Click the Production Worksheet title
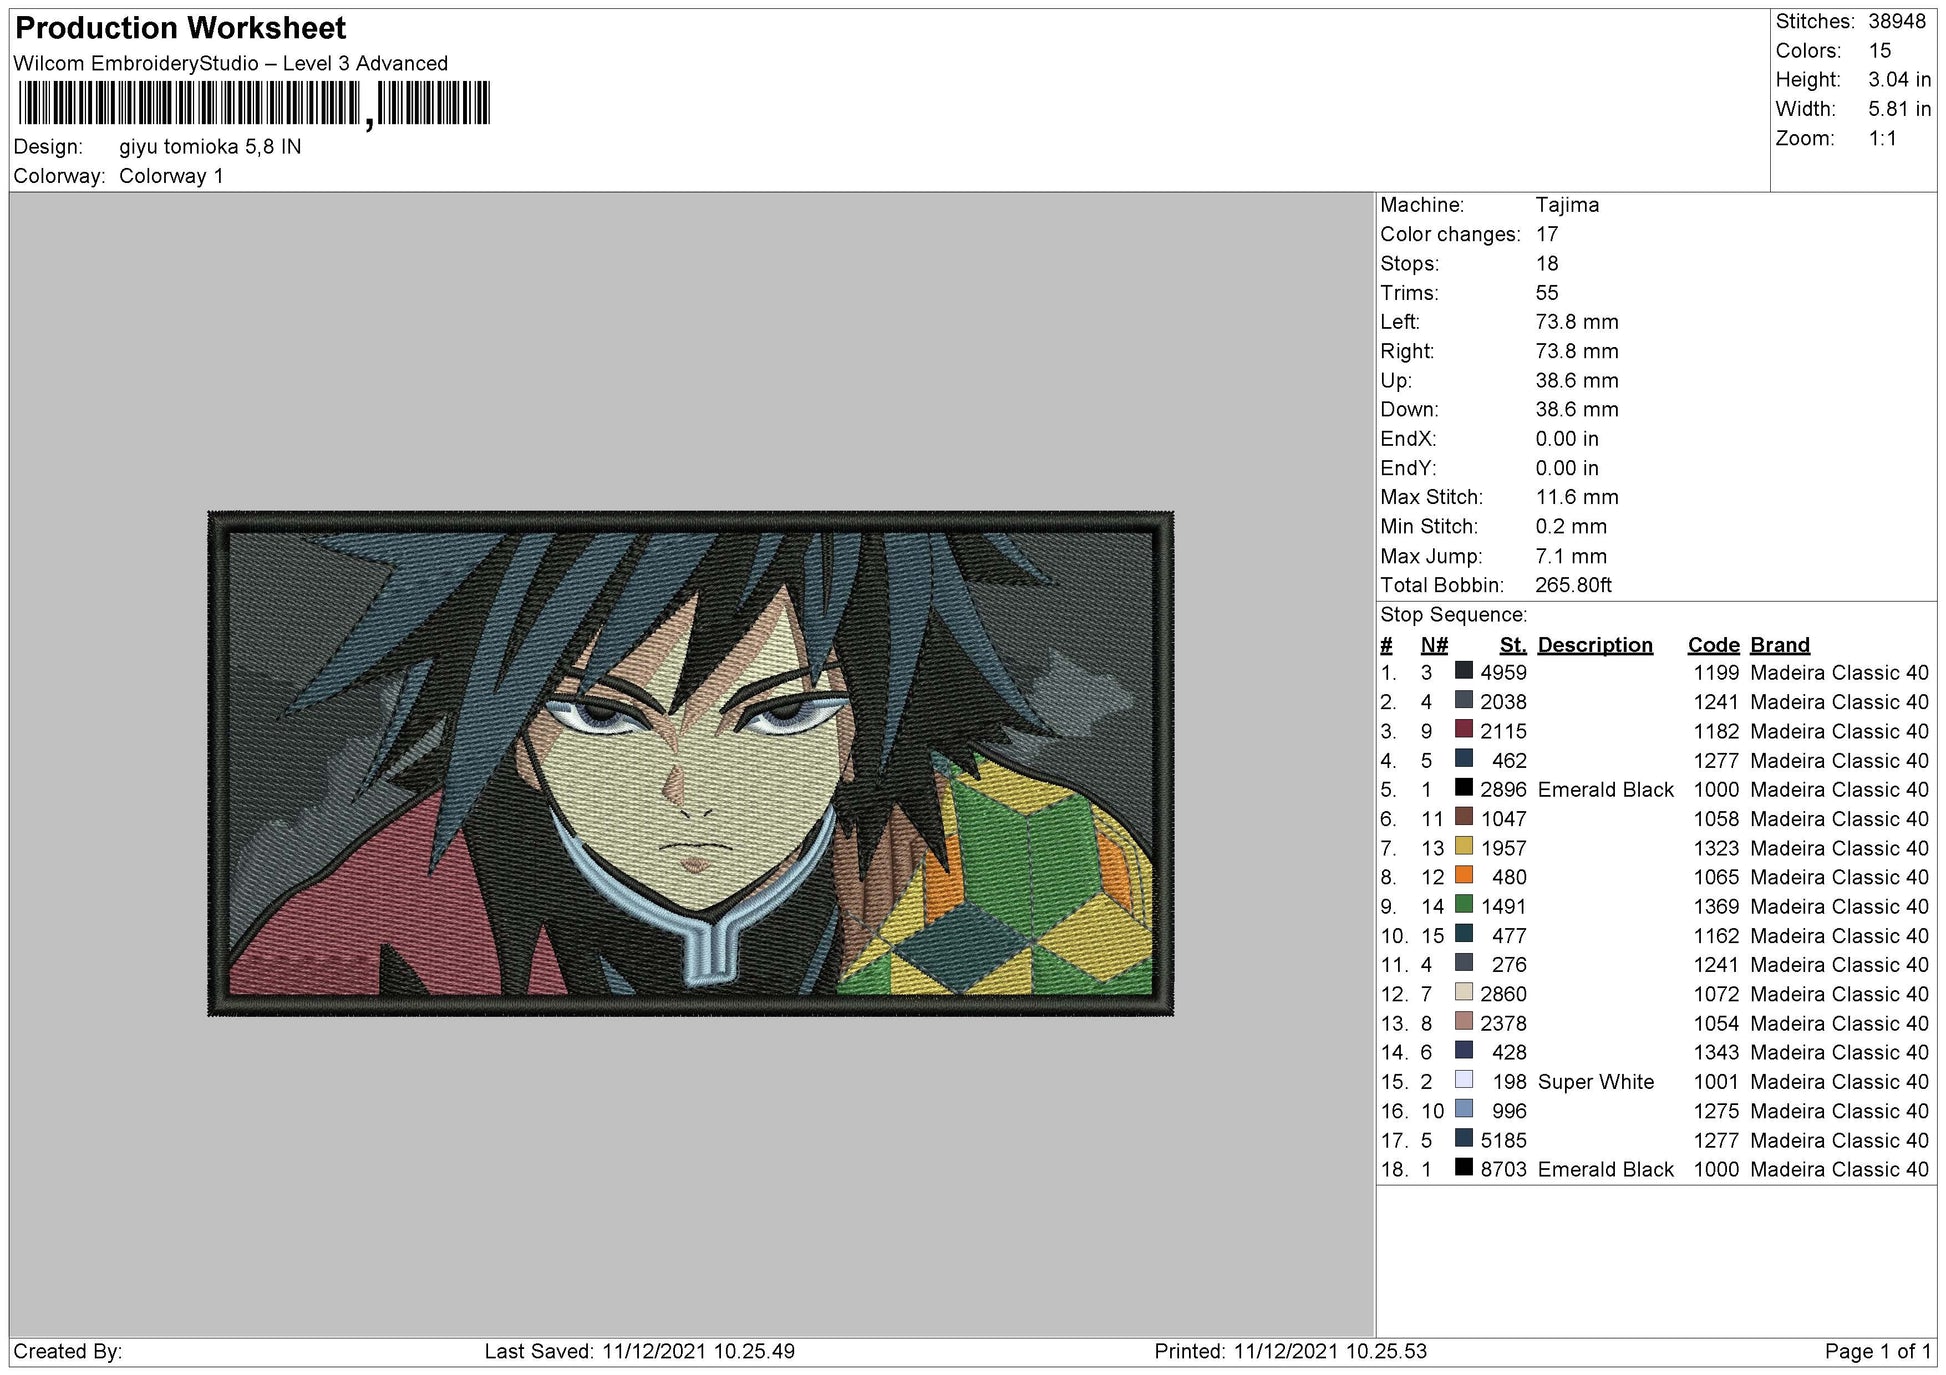This screenshot has width=1946, height=1375. pos(180,28)
